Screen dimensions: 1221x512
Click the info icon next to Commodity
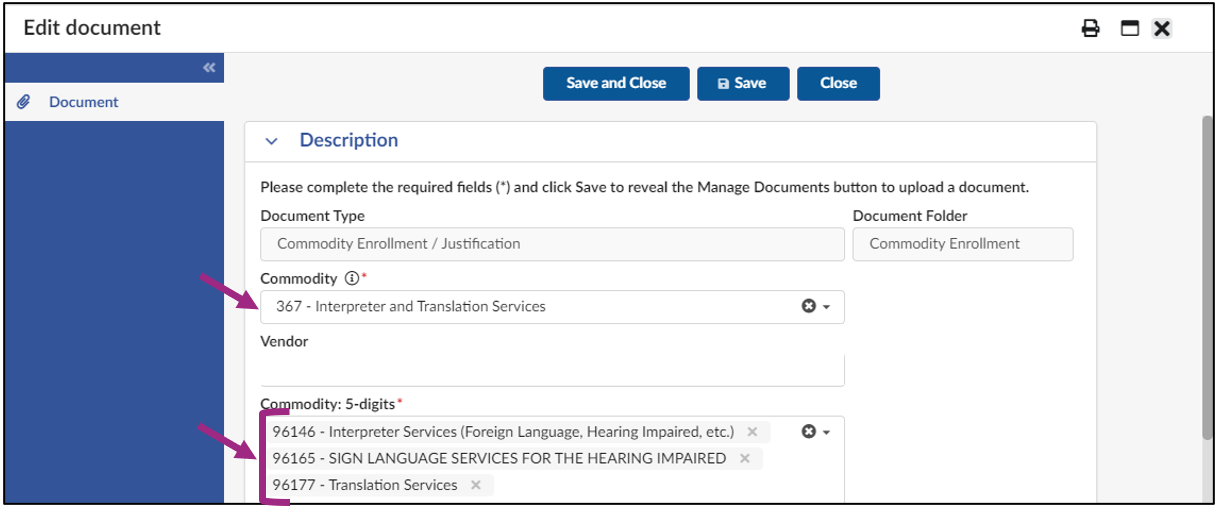tap(351, 279)
